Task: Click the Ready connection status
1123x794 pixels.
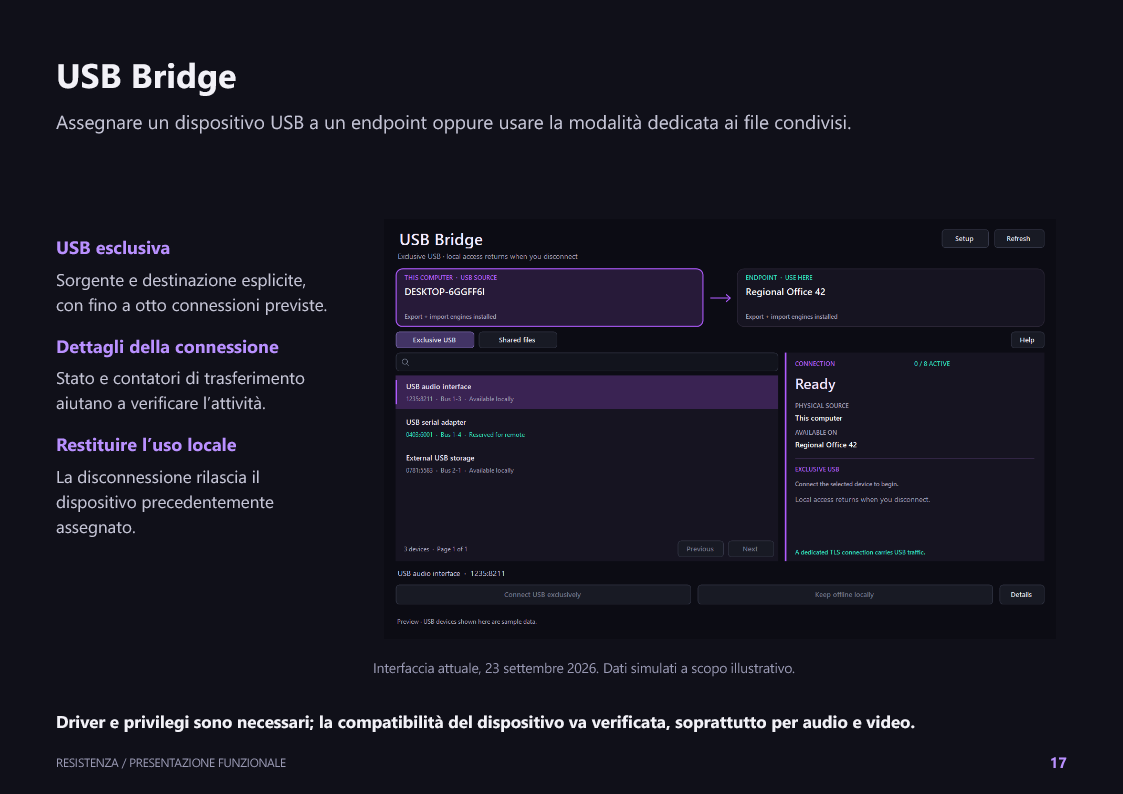Action: (x=815, y=384)
